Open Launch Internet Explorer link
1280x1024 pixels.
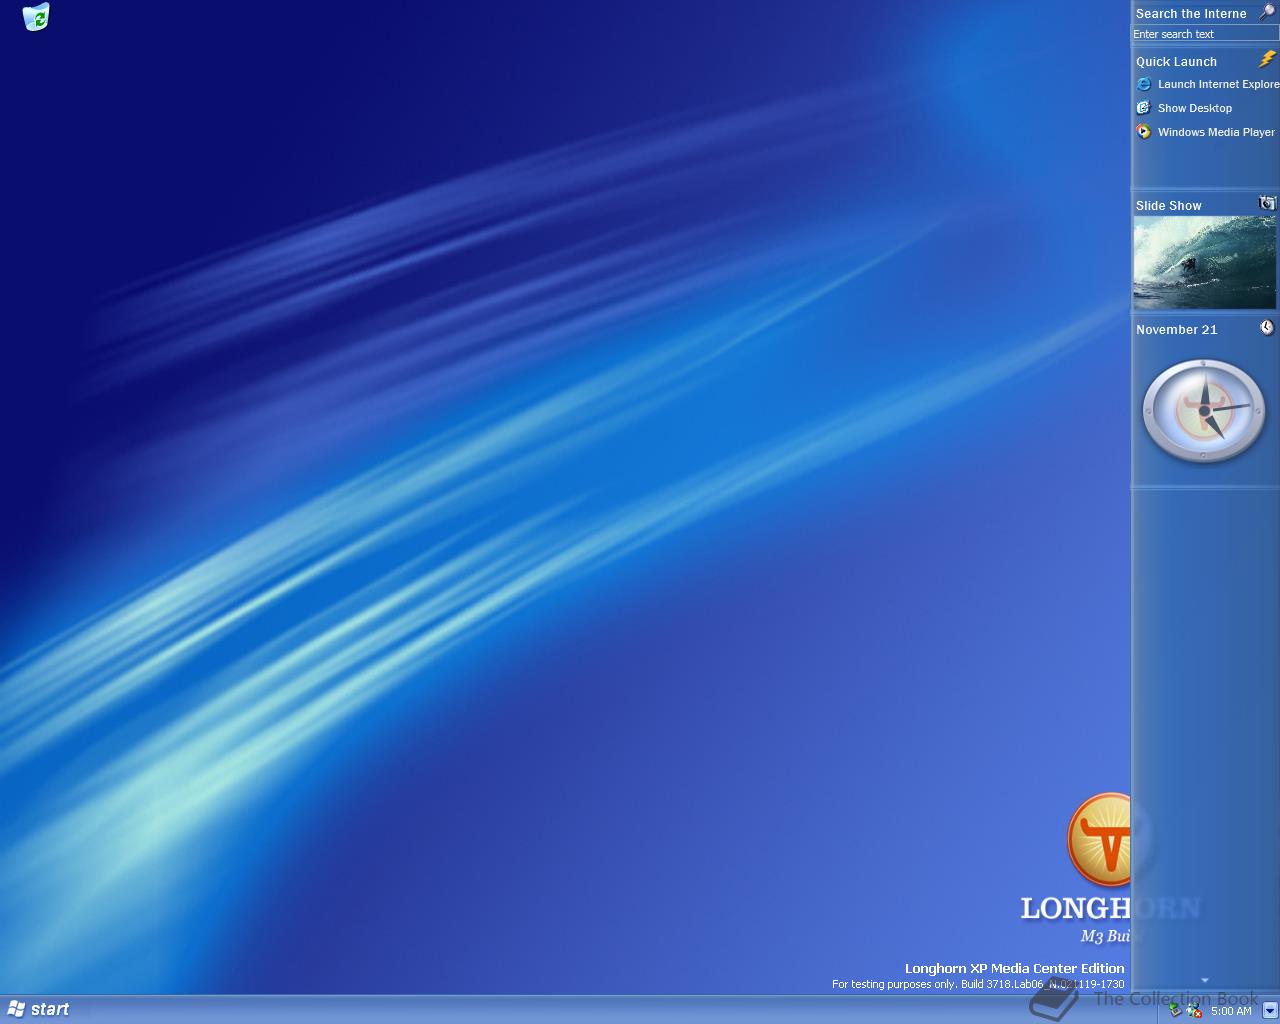click(1218, 84)
